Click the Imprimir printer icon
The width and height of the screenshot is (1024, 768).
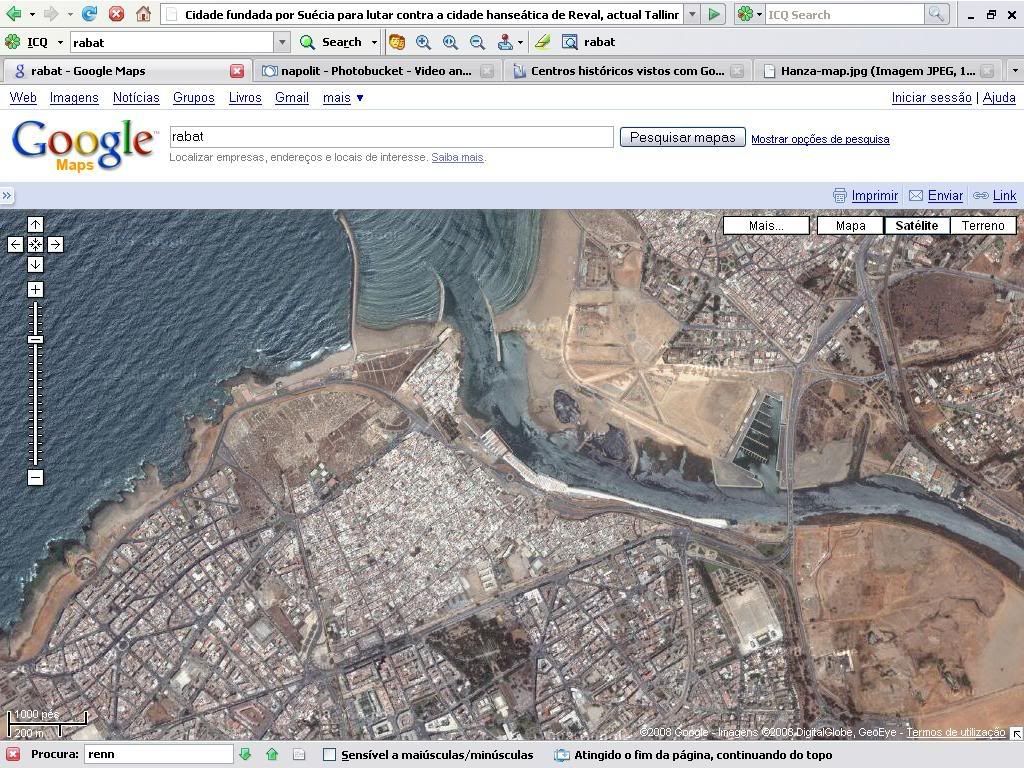839,196
